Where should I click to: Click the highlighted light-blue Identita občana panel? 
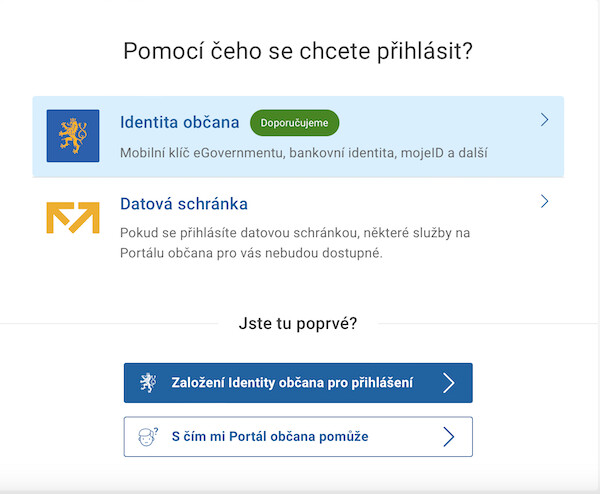tap(298, 137)
